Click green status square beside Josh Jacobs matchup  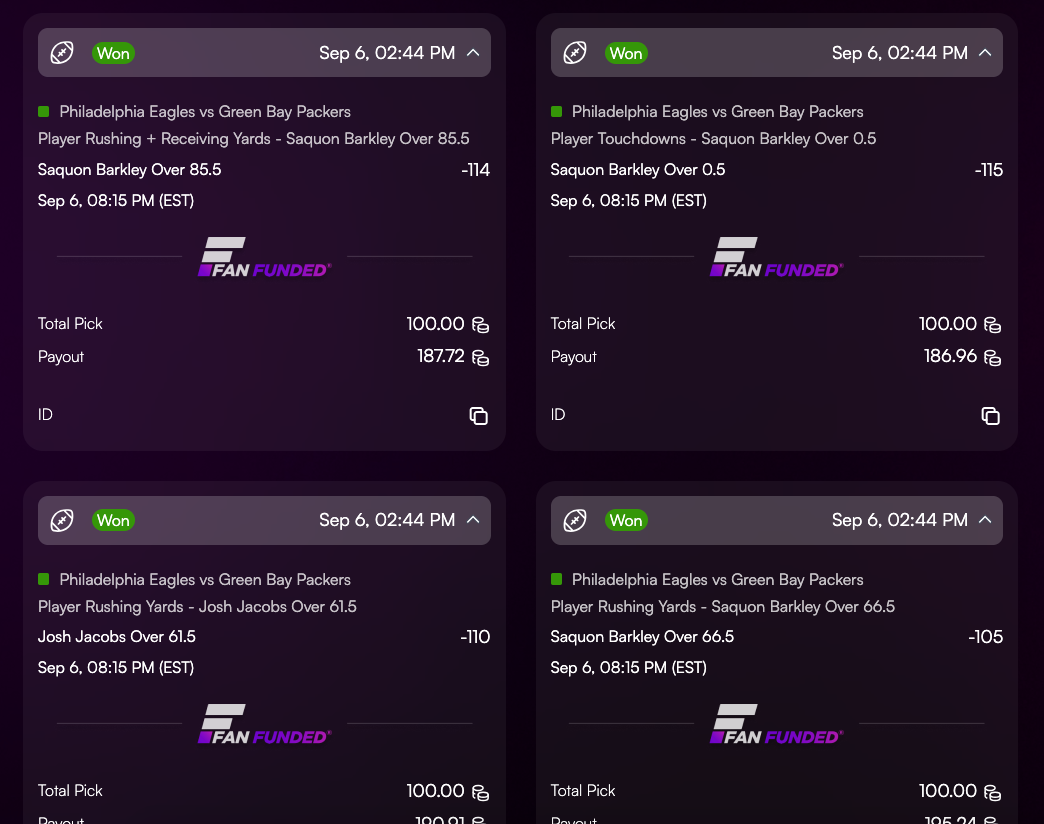[x=44, y=579]
